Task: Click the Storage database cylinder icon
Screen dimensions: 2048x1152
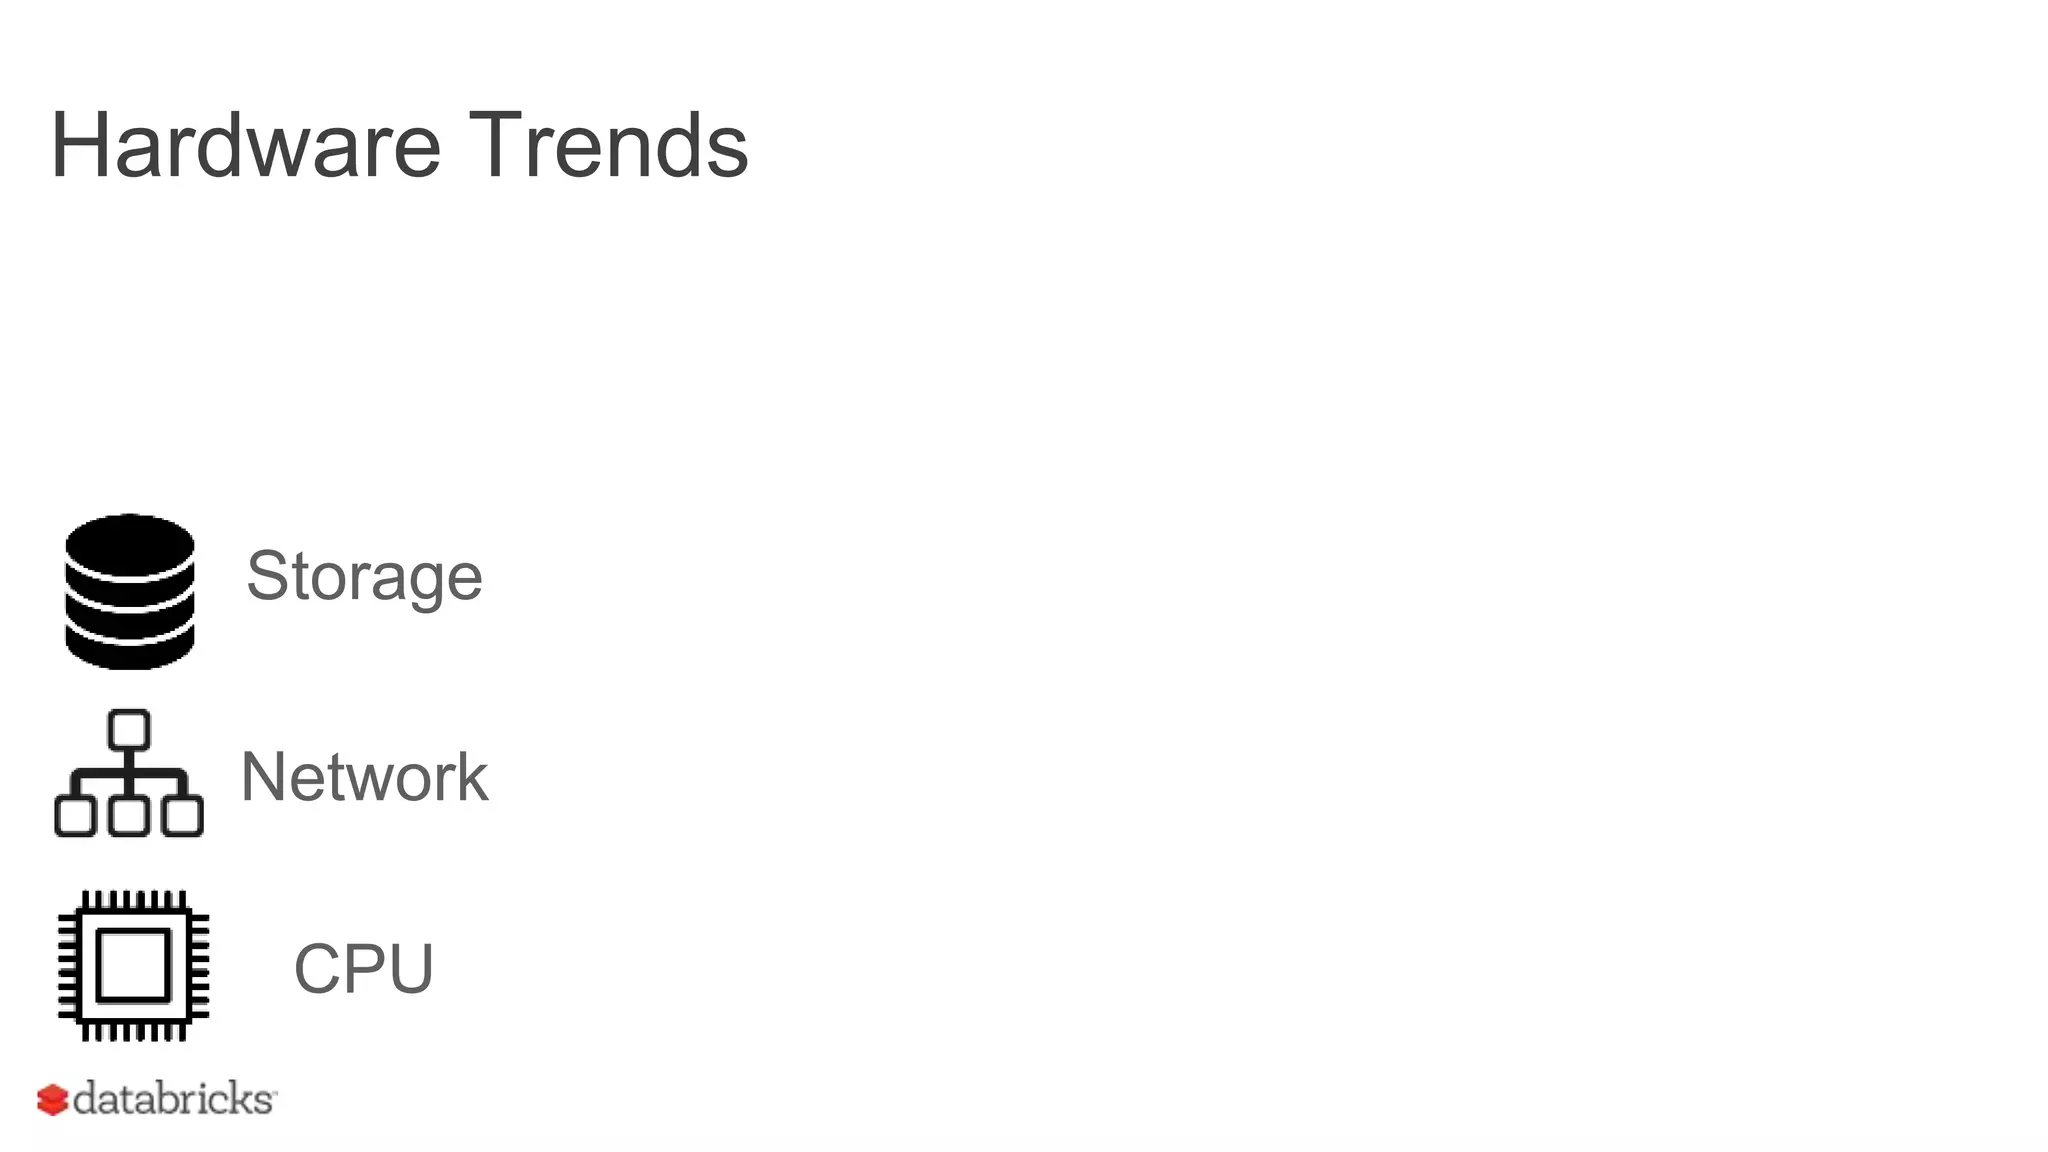Action: tap(130, 591)
